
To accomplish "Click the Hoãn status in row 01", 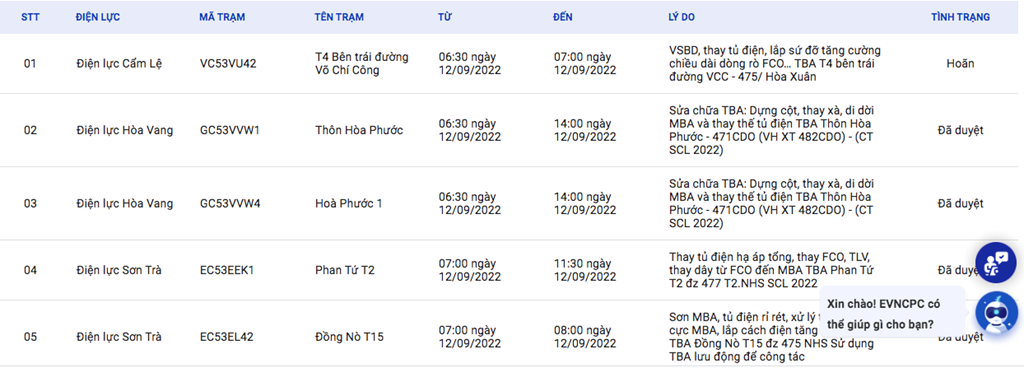I will pos(960,64).
